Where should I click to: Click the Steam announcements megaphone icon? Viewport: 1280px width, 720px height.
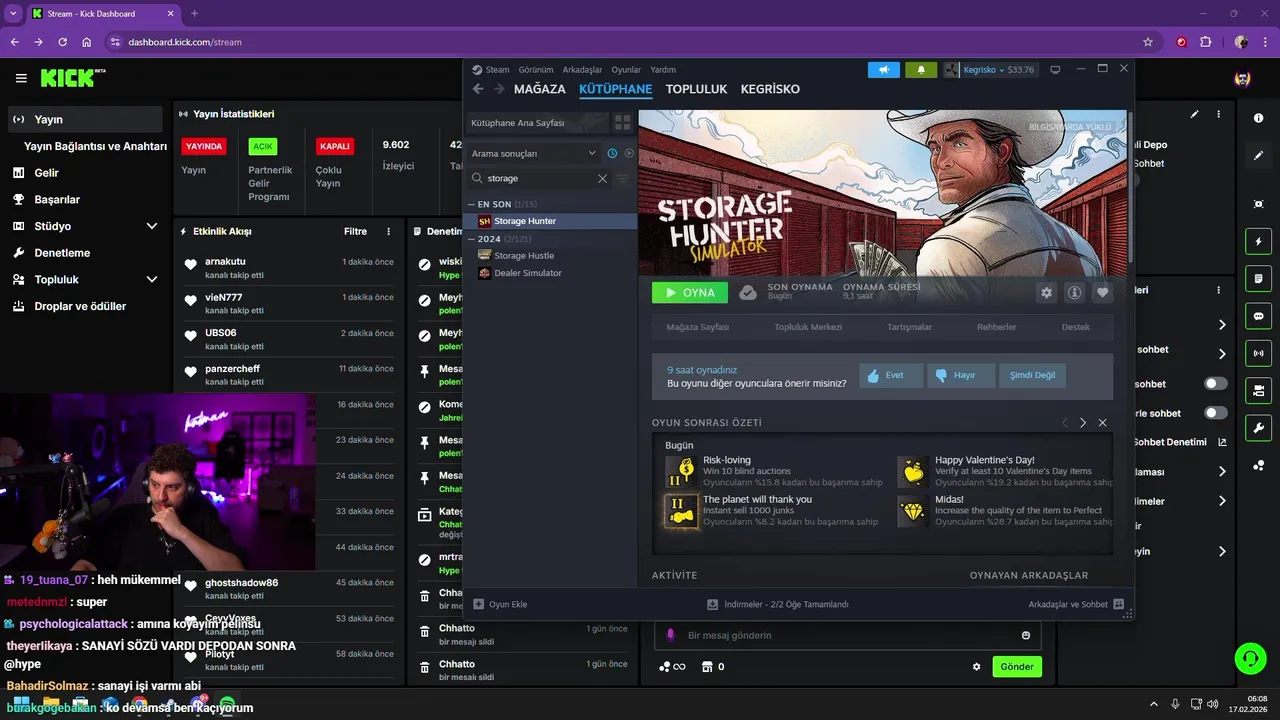883,70
